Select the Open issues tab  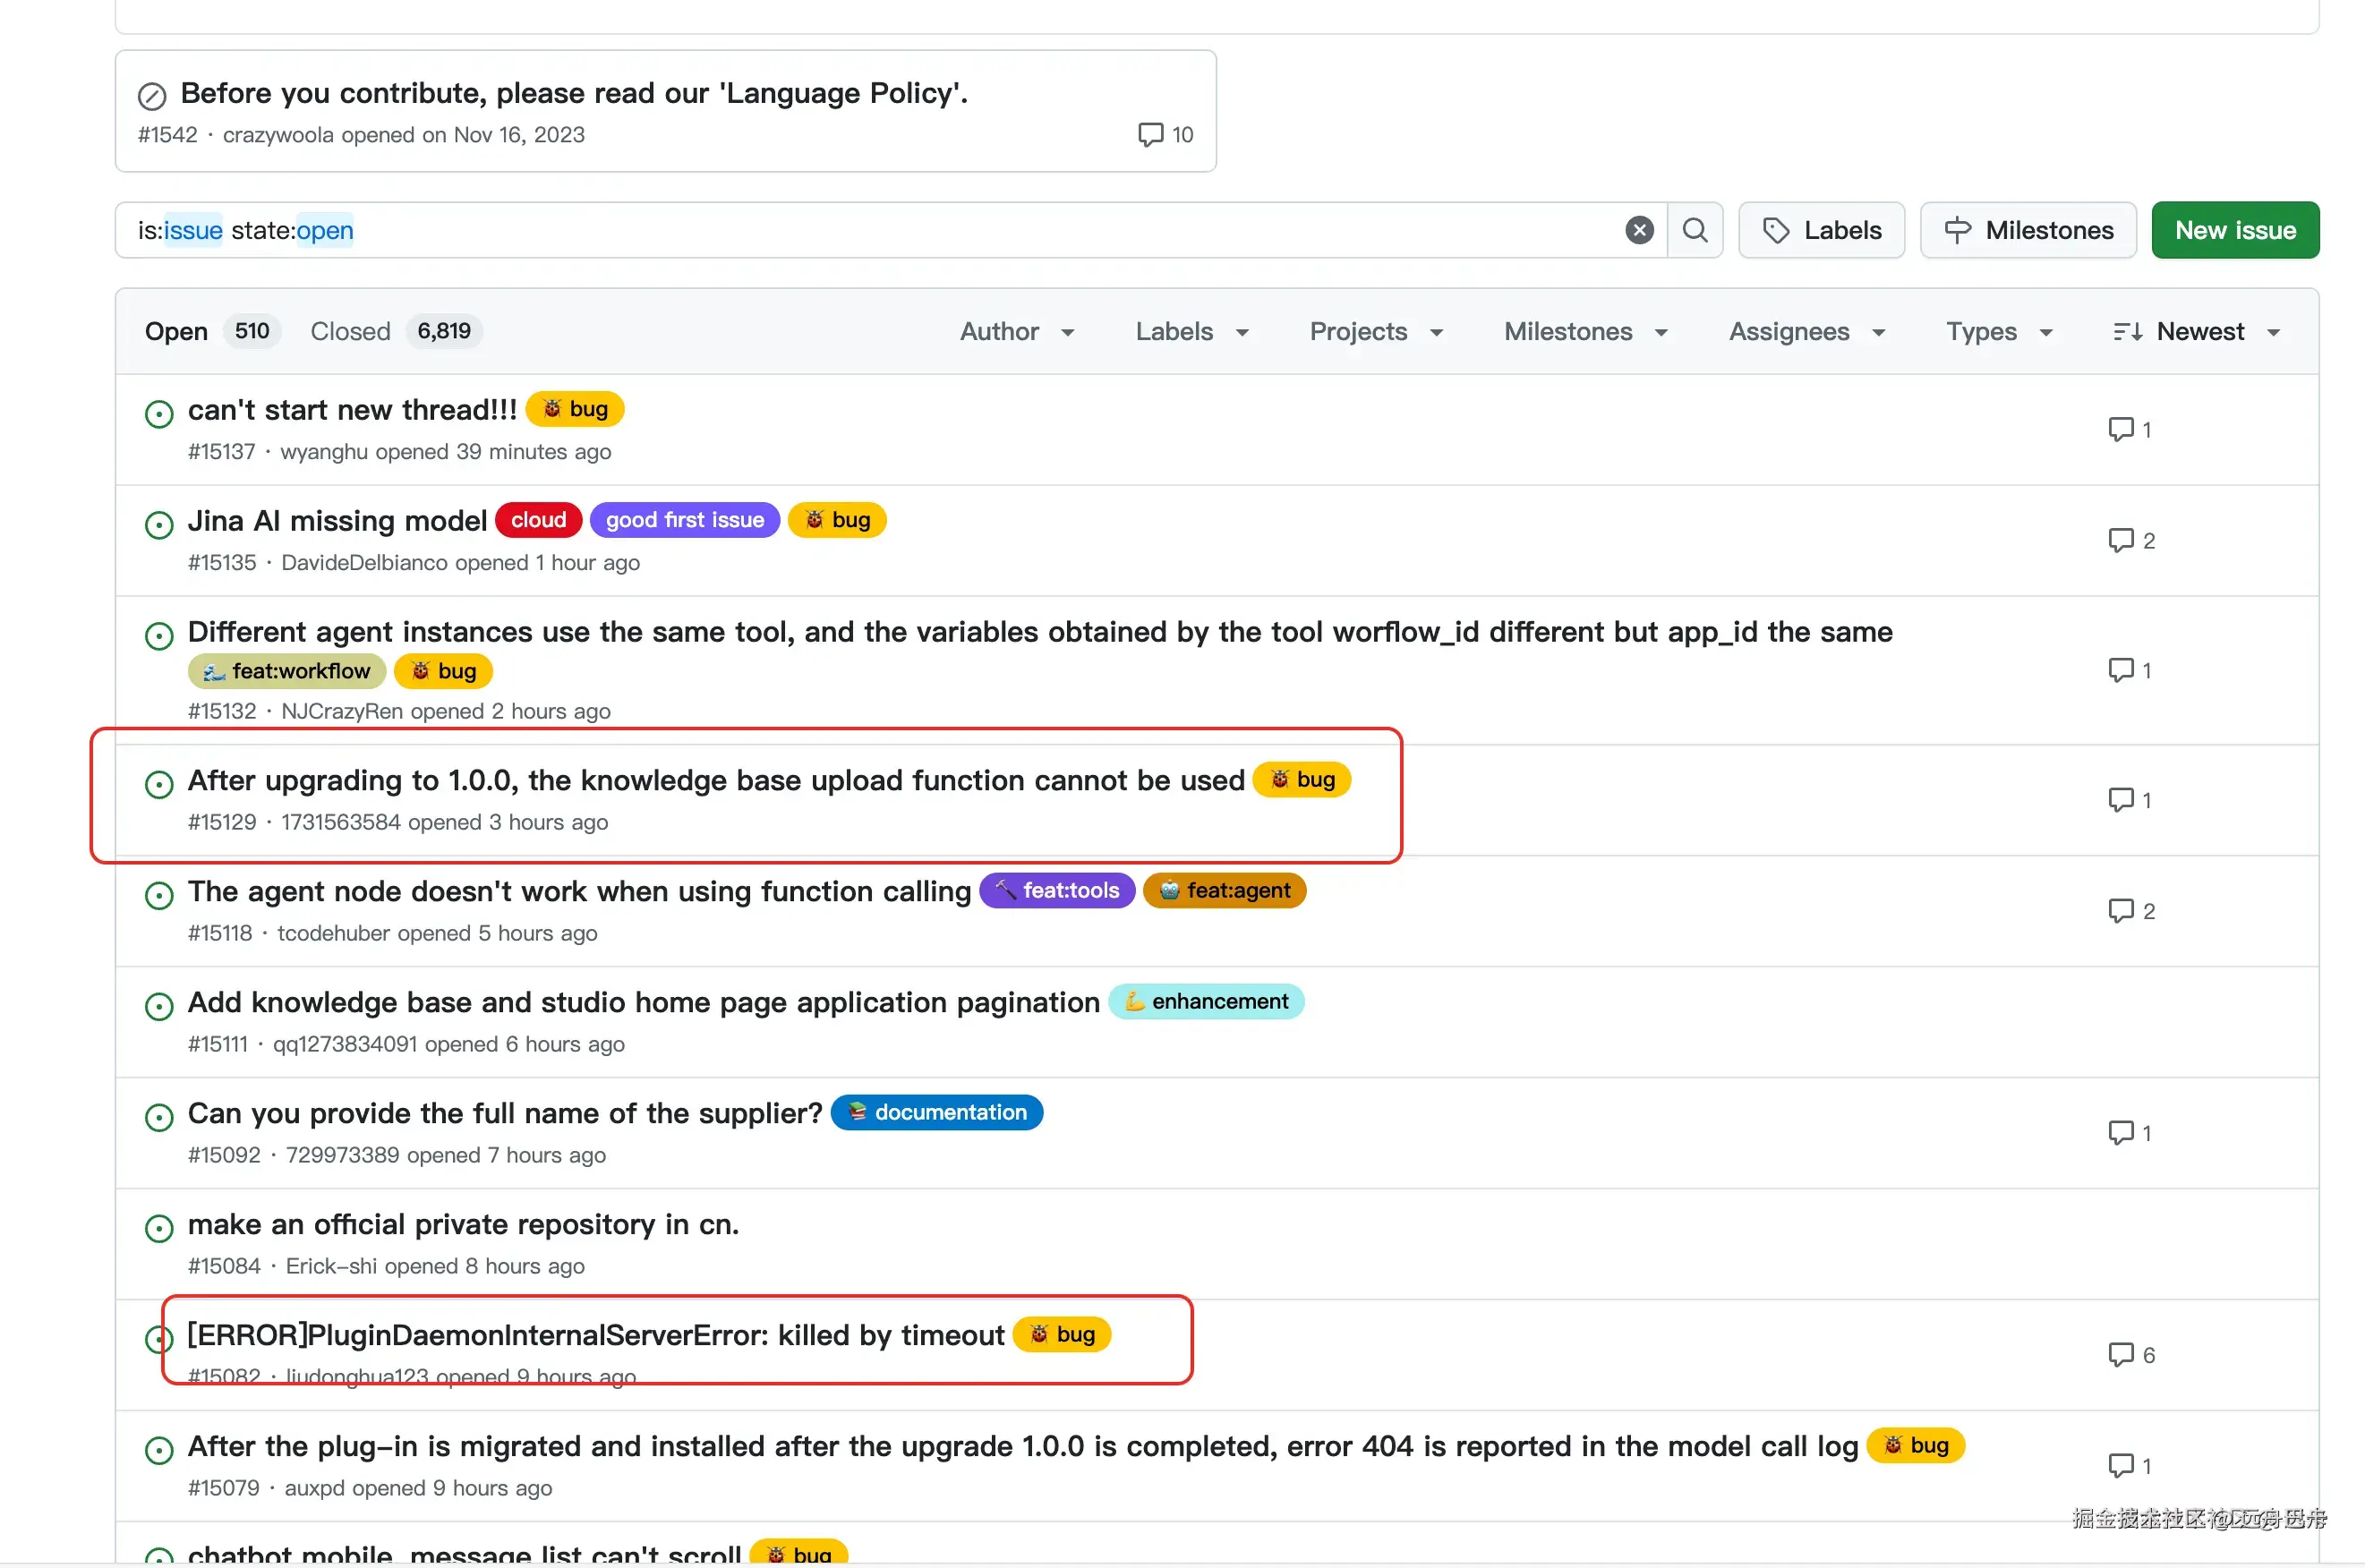176,331
